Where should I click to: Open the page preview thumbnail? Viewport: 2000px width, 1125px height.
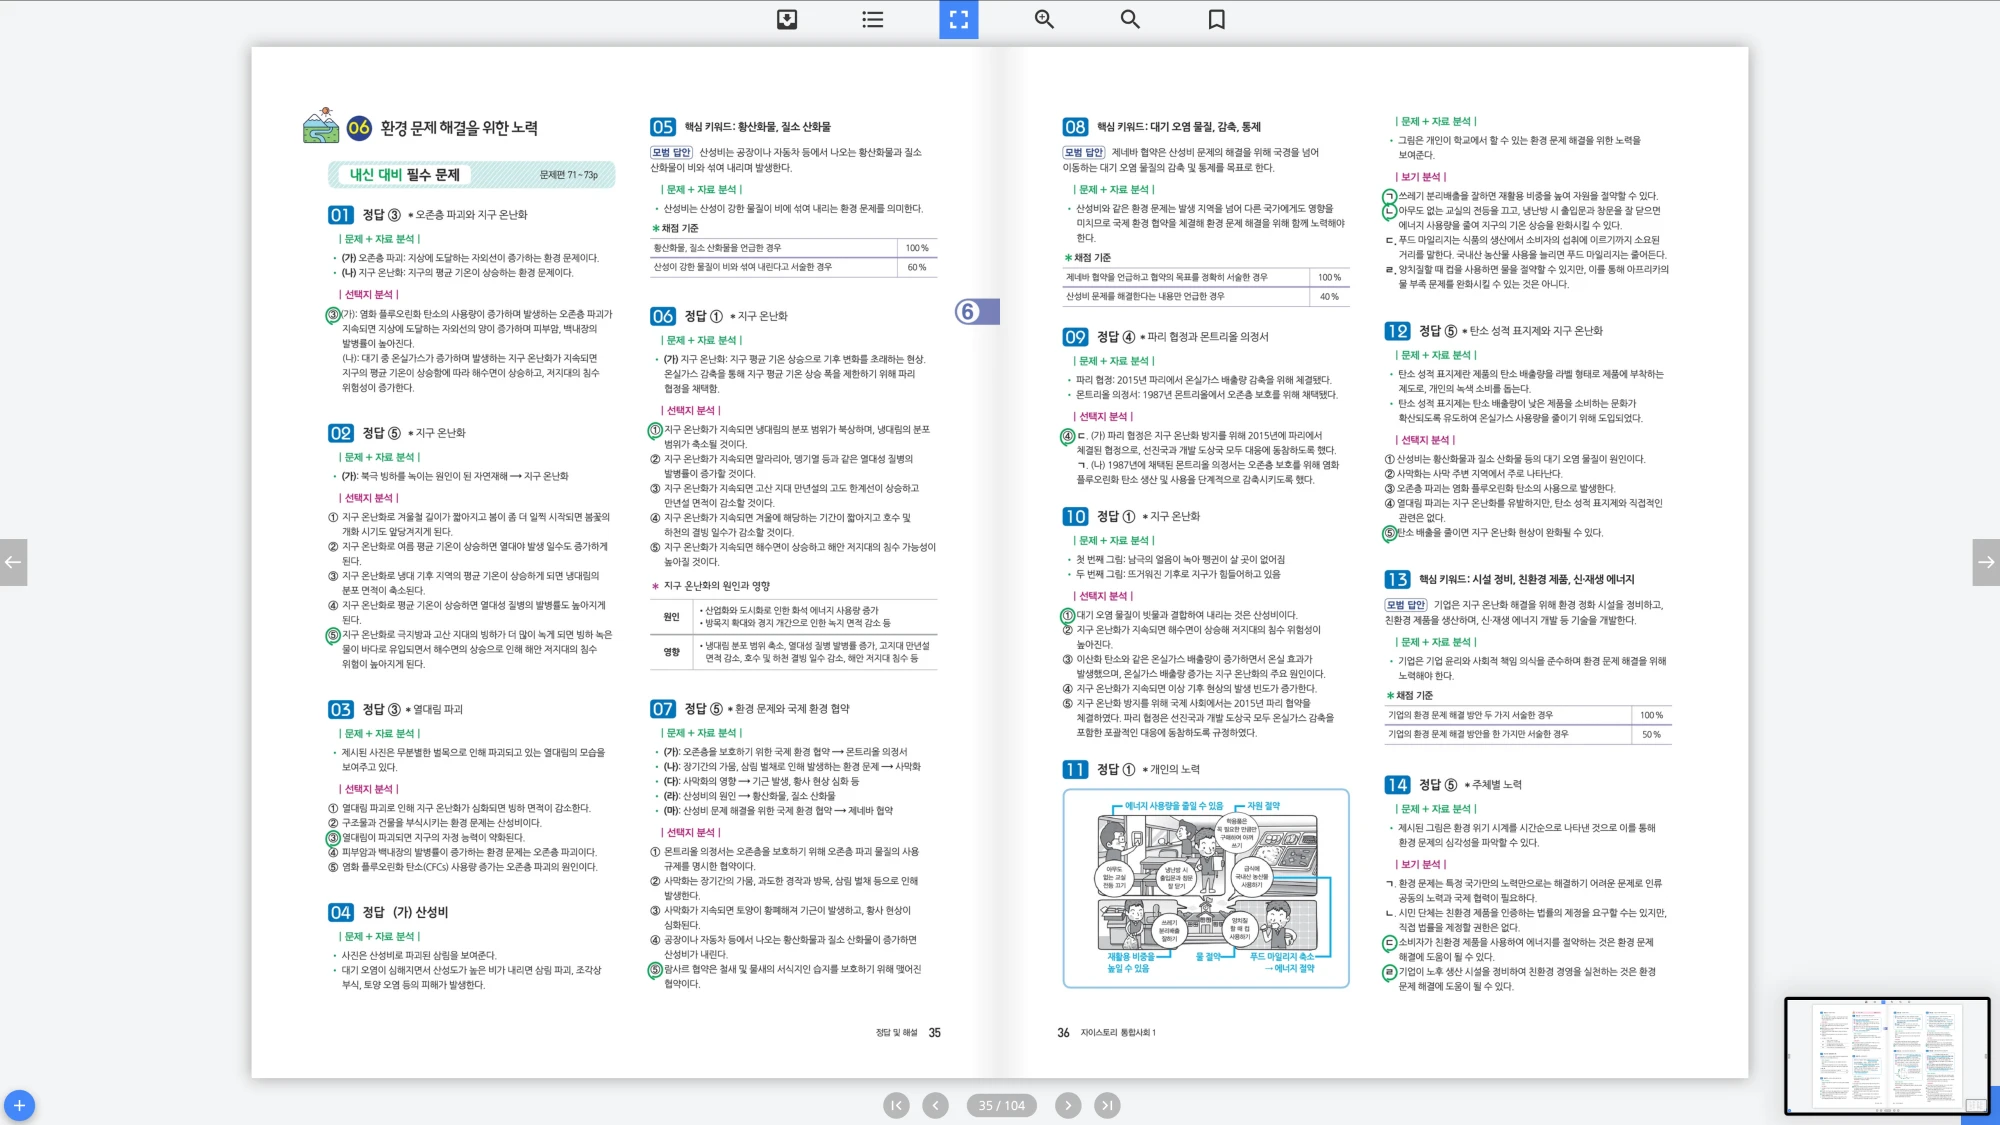(x=1886, y=1055)
